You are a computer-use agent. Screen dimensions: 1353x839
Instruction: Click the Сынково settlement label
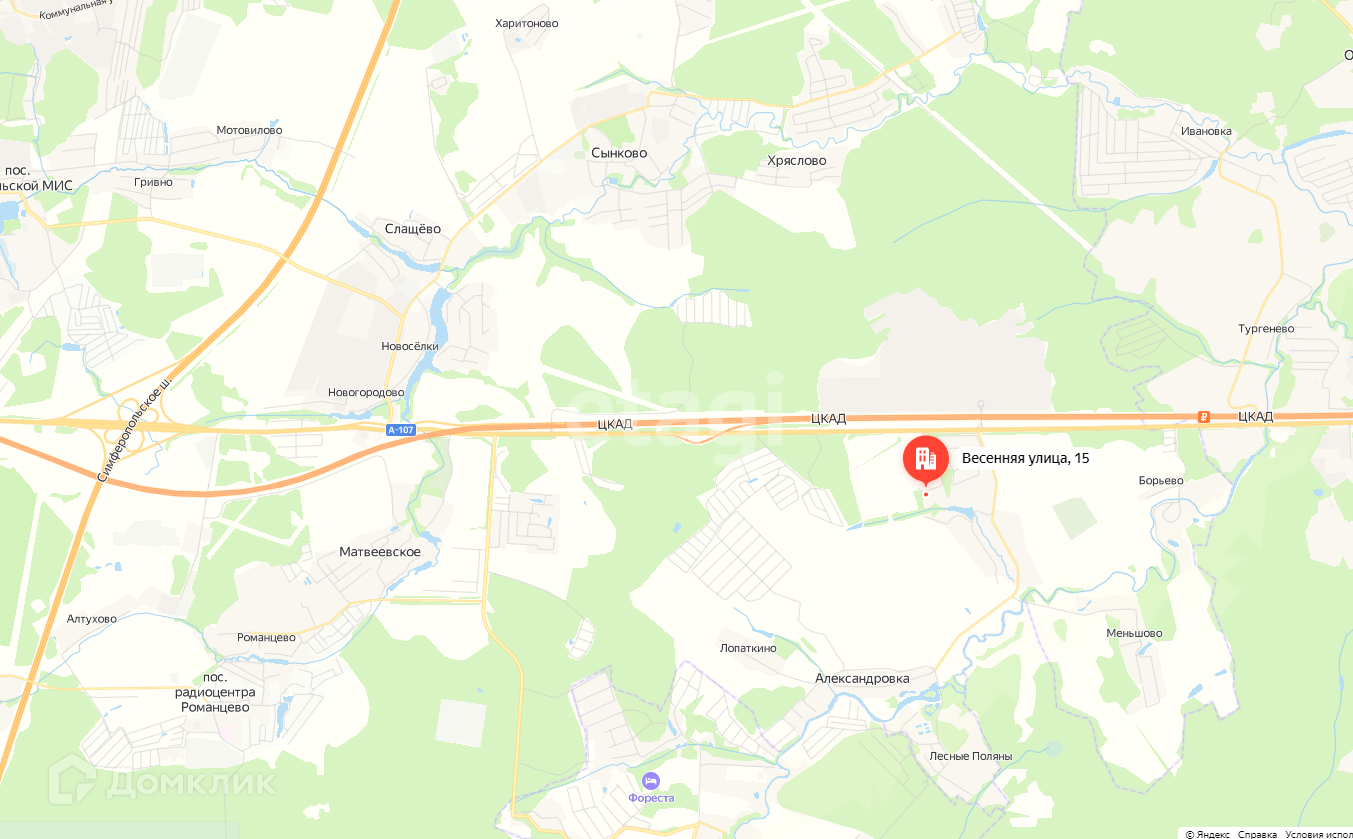pos(619,153)
